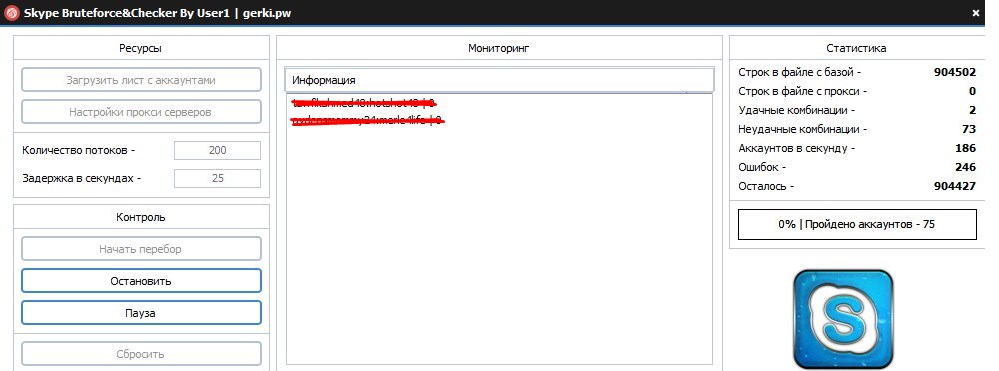Click the Неудачные комбинации label
999x371 pixels.
coord(803,129)
